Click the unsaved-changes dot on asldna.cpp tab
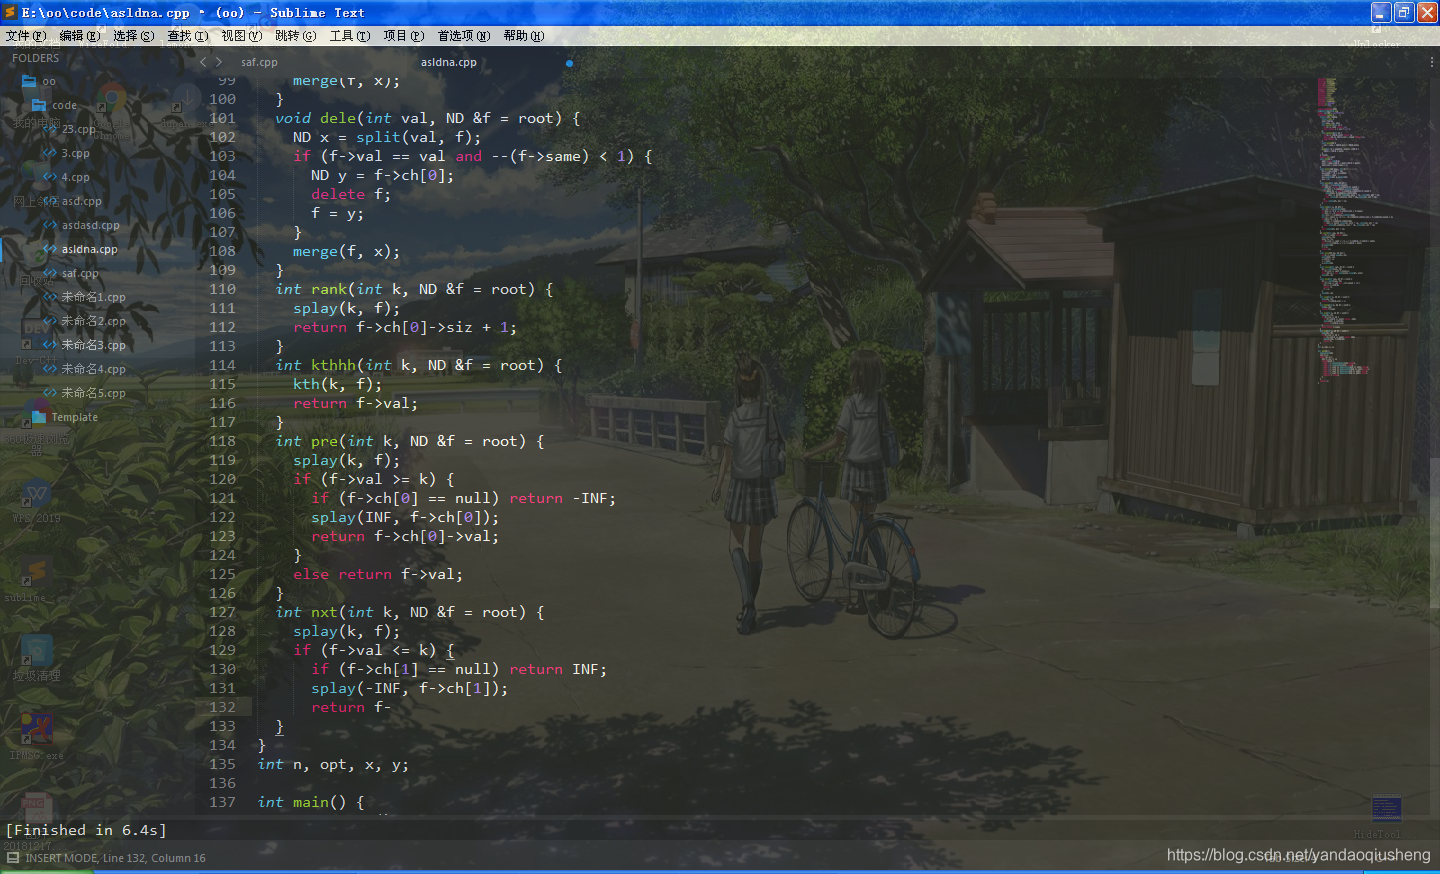 569,63
